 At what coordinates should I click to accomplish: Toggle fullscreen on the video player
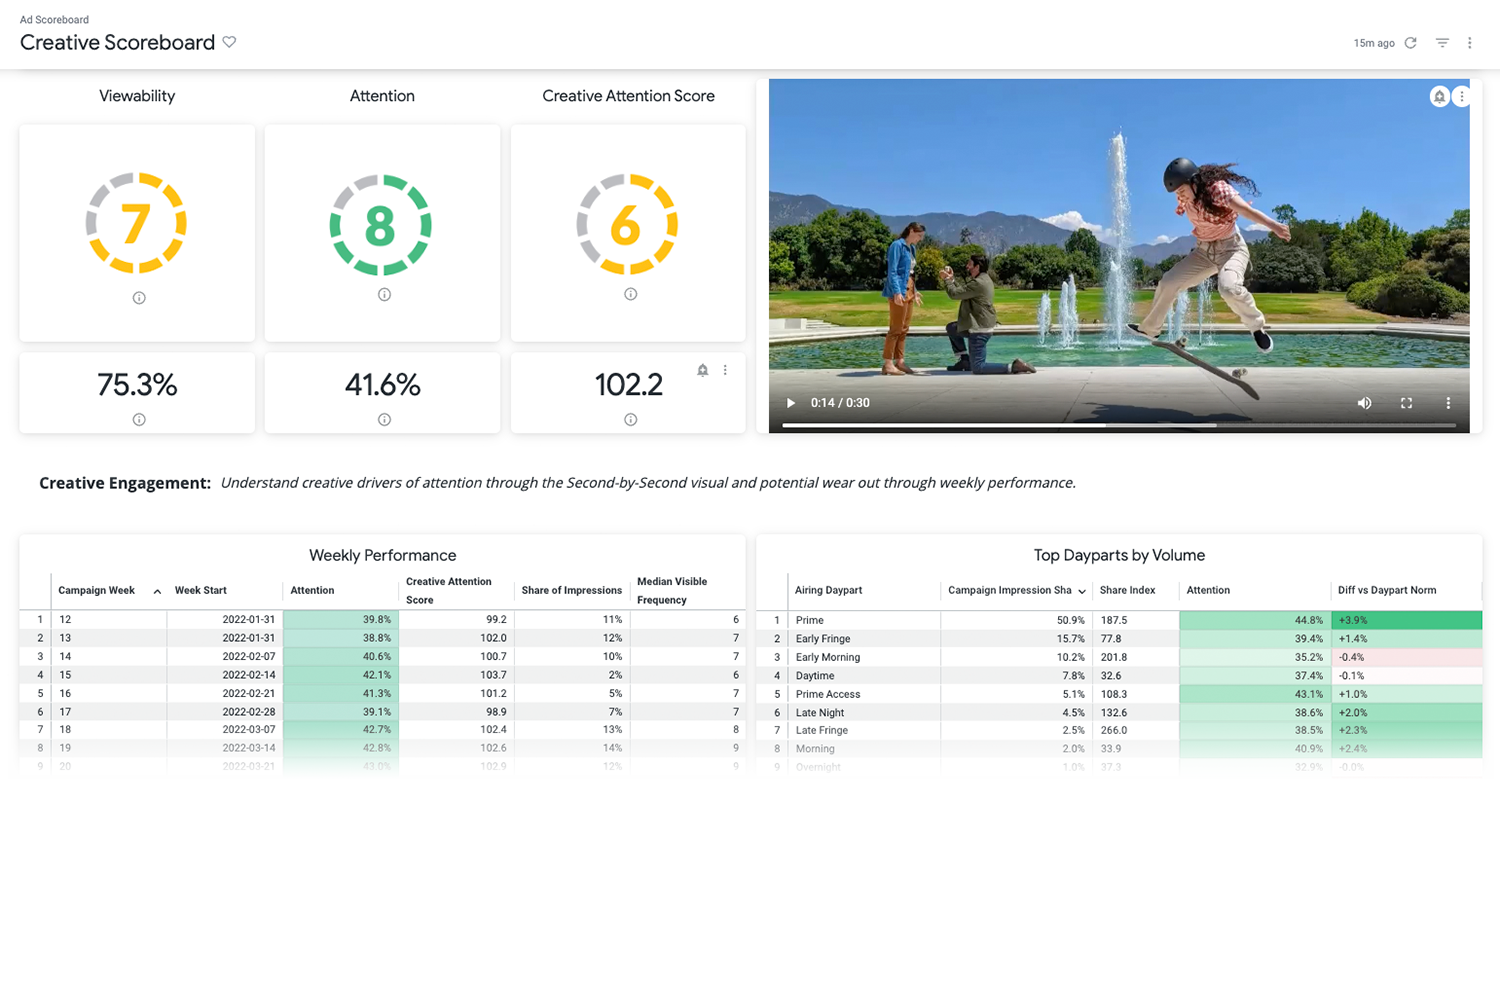click(x=1406, y=402)
